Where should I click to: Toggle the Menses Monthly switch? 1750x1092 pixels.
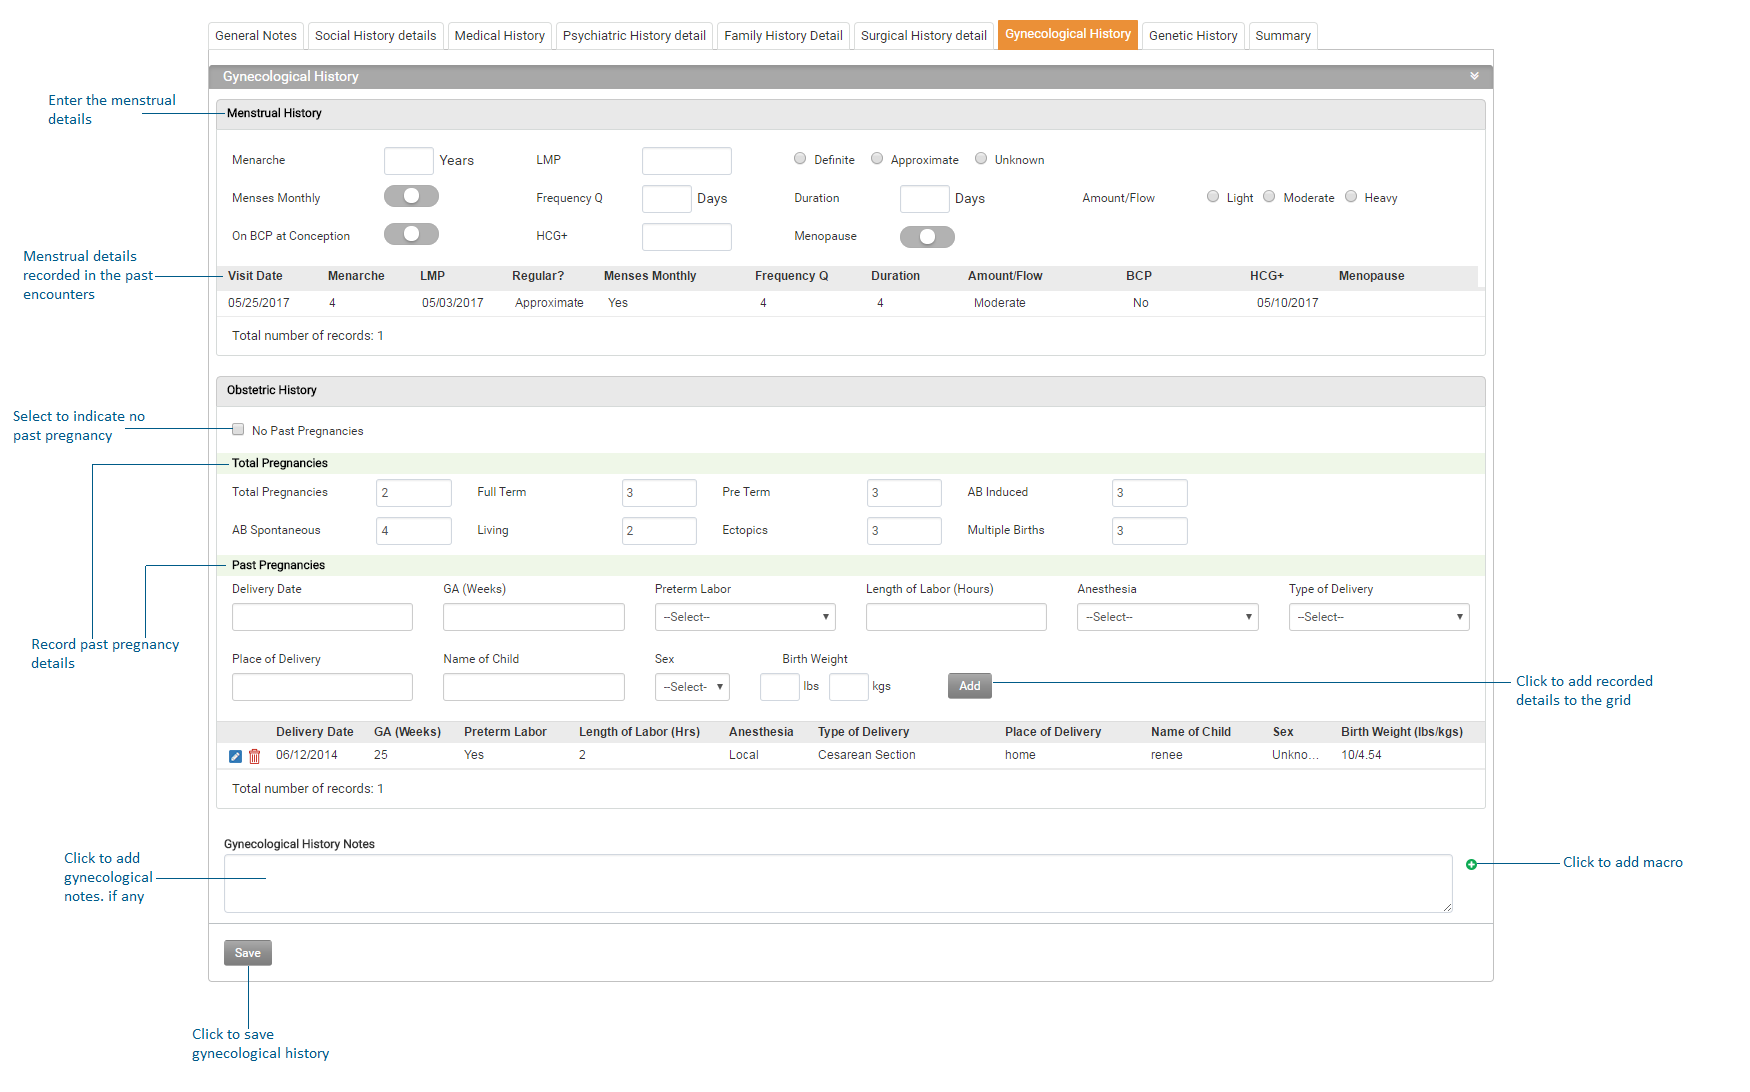pyautogui.click(x=411, y=196)
